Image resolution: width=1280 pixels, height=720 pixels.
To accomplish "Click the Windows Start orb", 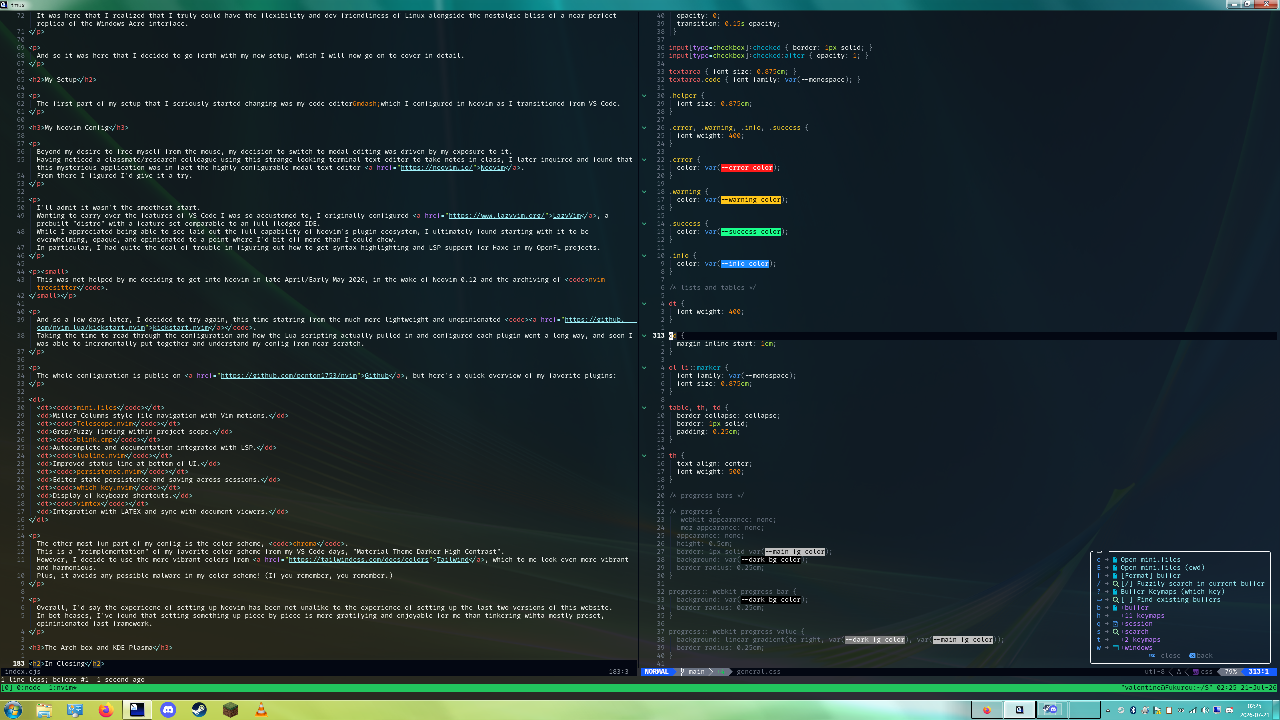I will [x=13, y=710].
